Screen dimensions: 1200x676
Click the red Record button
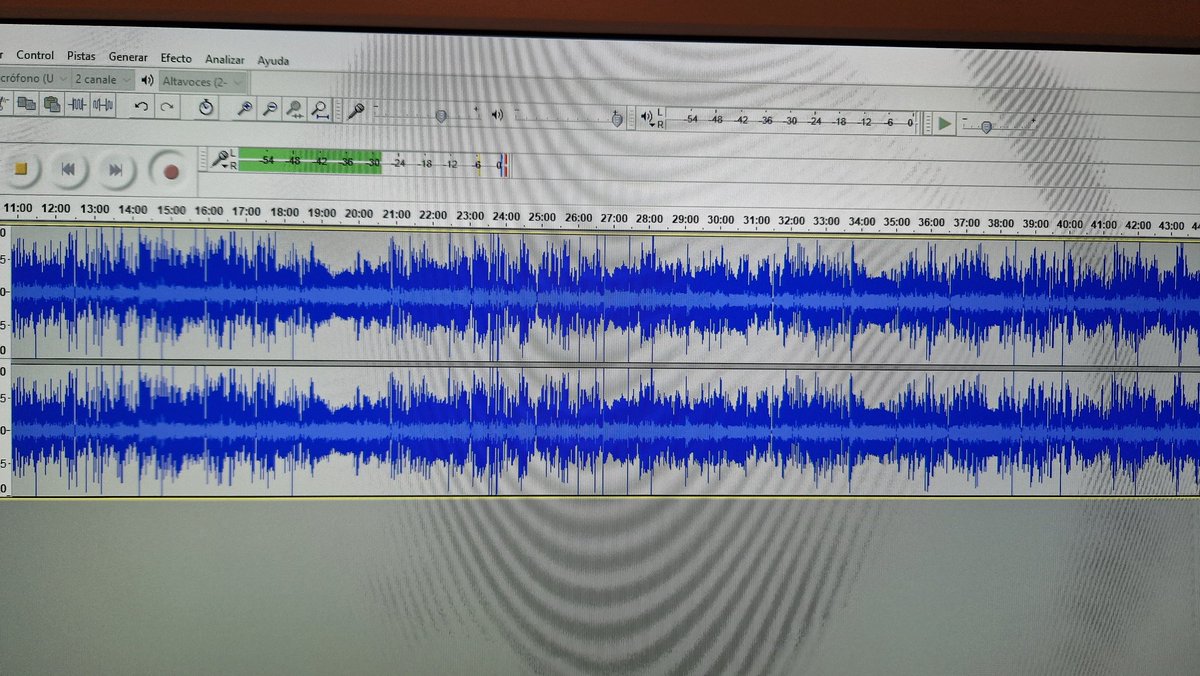[x=170, y=172]
